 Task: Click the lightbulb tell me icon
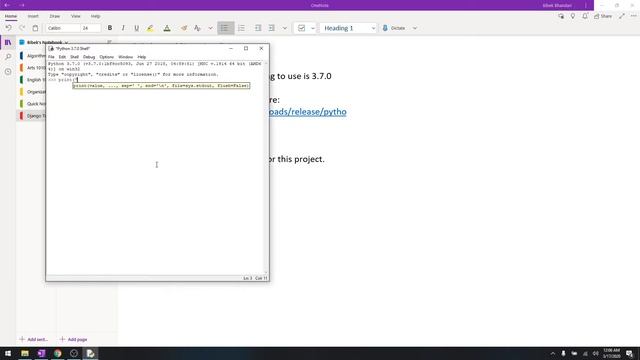coord(573,16)
